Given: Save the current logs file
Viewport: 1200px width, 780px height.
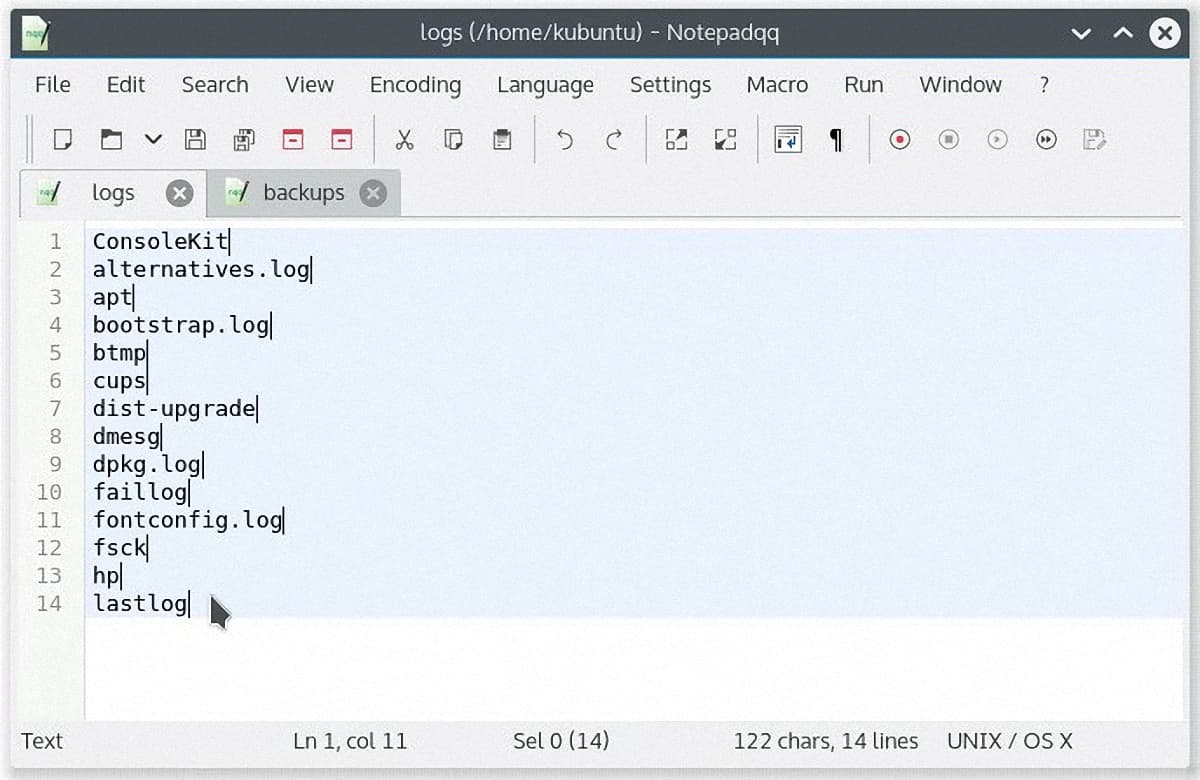Looking at the screenshot, I should (195, 140).
